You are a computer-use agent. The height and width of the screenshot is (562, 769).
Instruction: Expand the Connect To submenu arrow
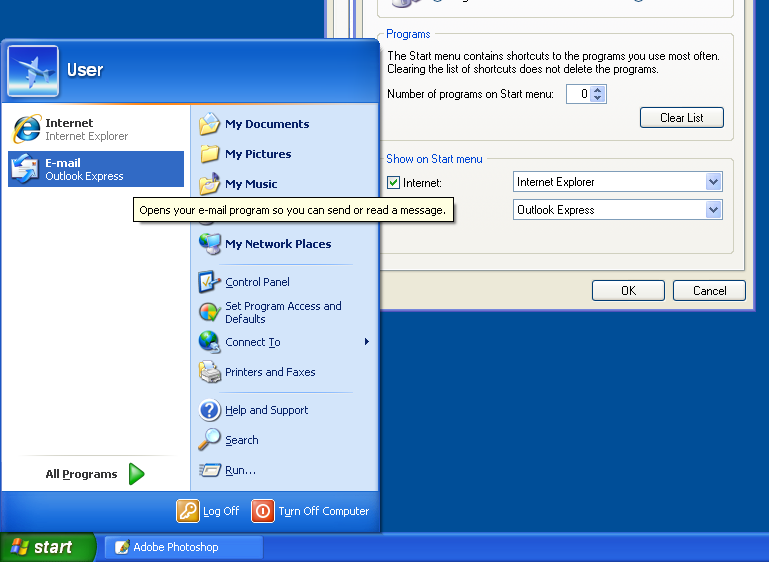tap(367, 342)
